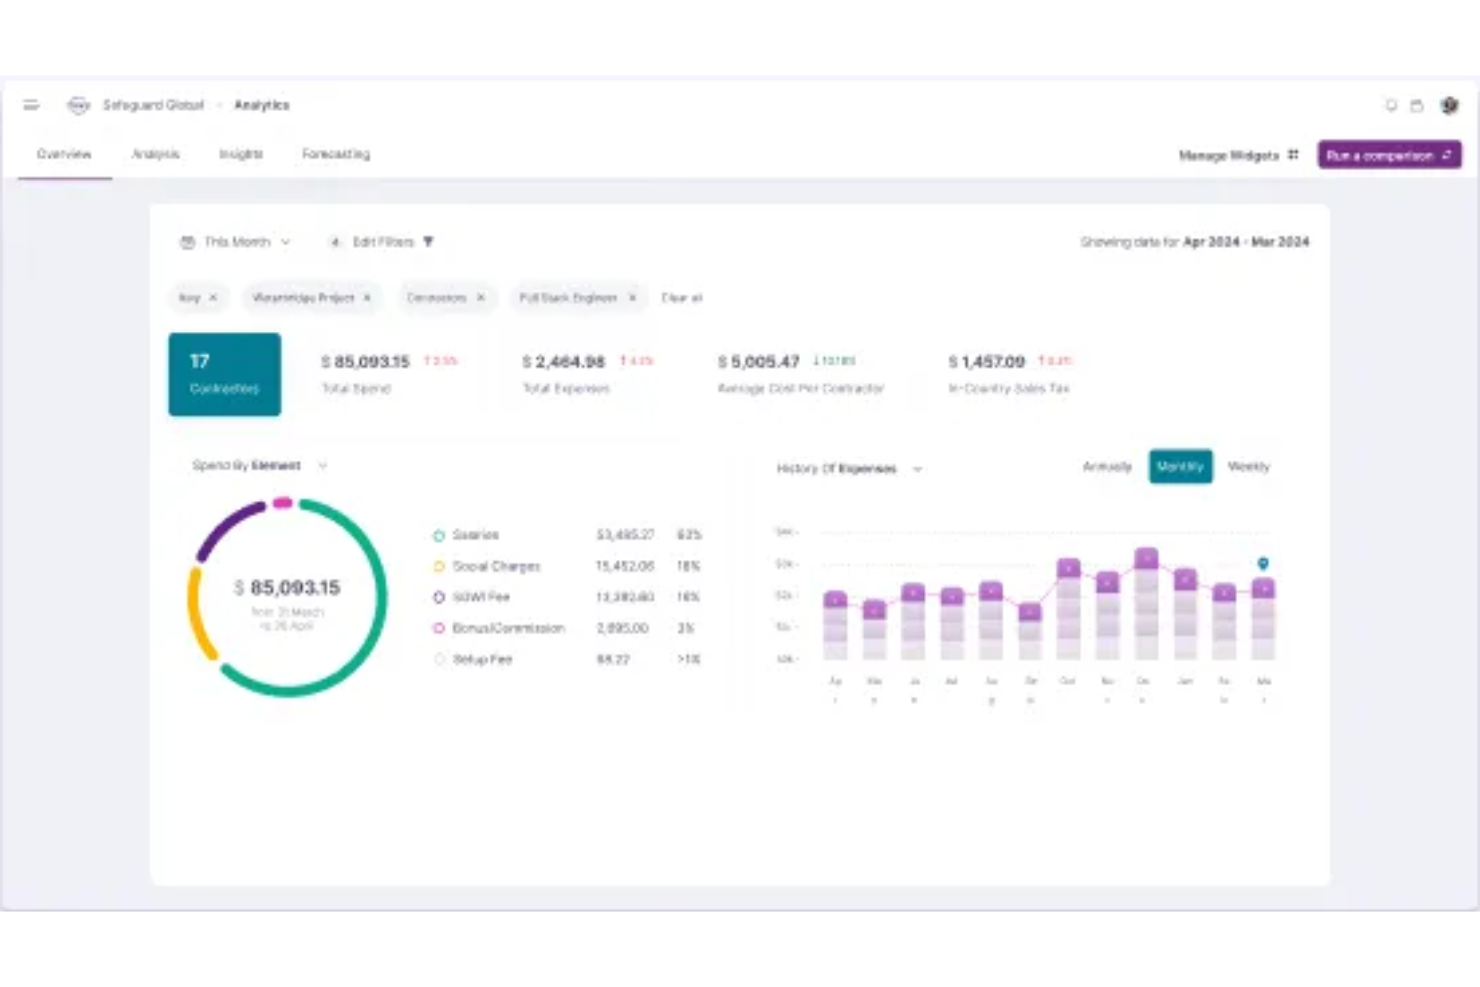
Task: Open the hamburger navigation menu
Action: tap(31, 105)
